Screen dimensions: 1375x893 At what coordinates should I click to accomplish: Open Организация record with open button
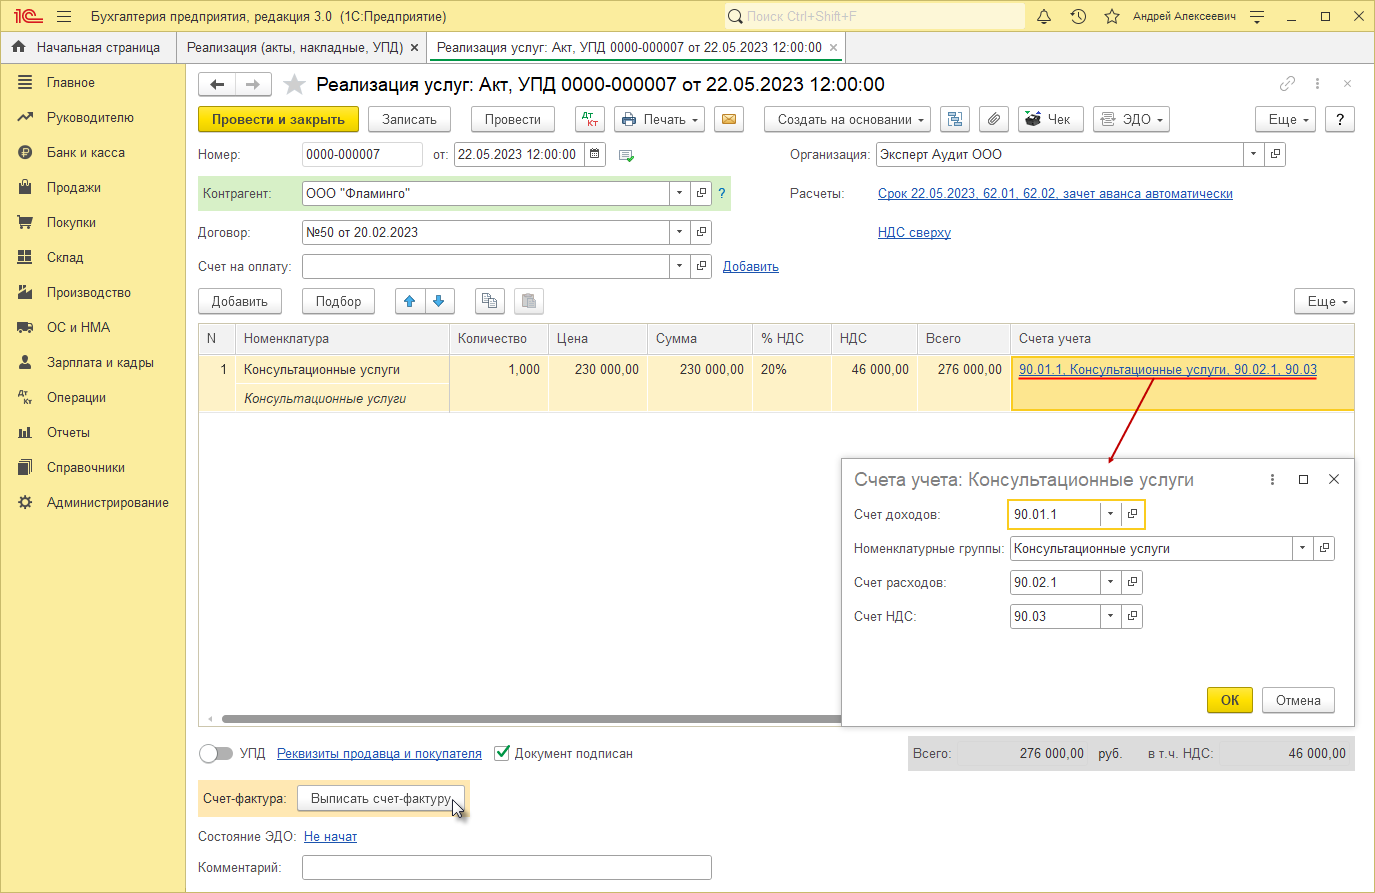click(x=1275, y=154)
